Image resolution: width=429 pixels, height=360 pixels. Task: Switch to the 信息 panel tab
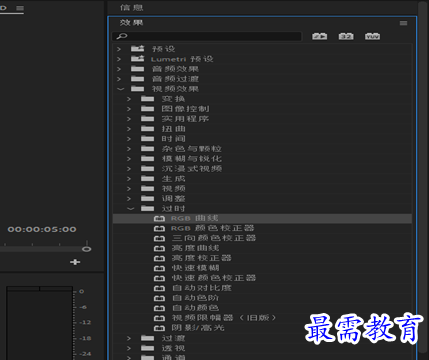131,7
